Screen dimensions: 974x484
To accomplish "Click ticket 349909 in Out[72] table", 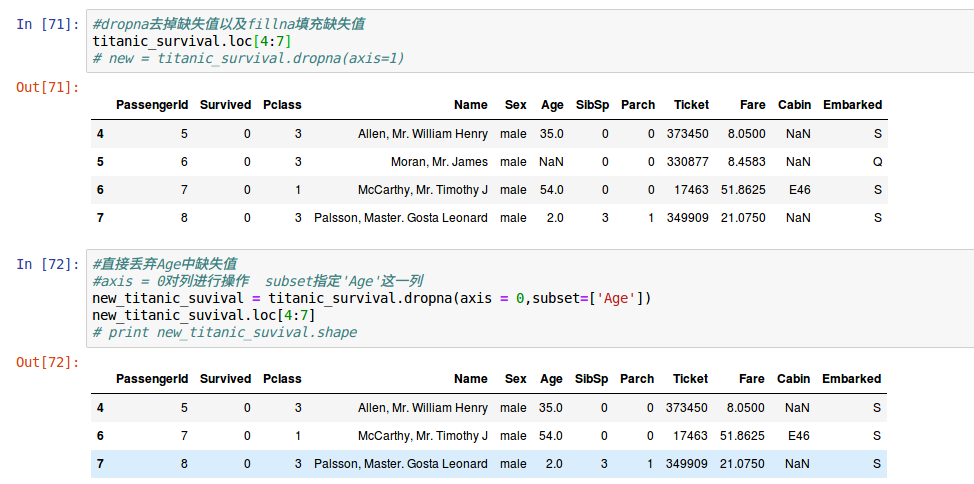I will [686, 464].
